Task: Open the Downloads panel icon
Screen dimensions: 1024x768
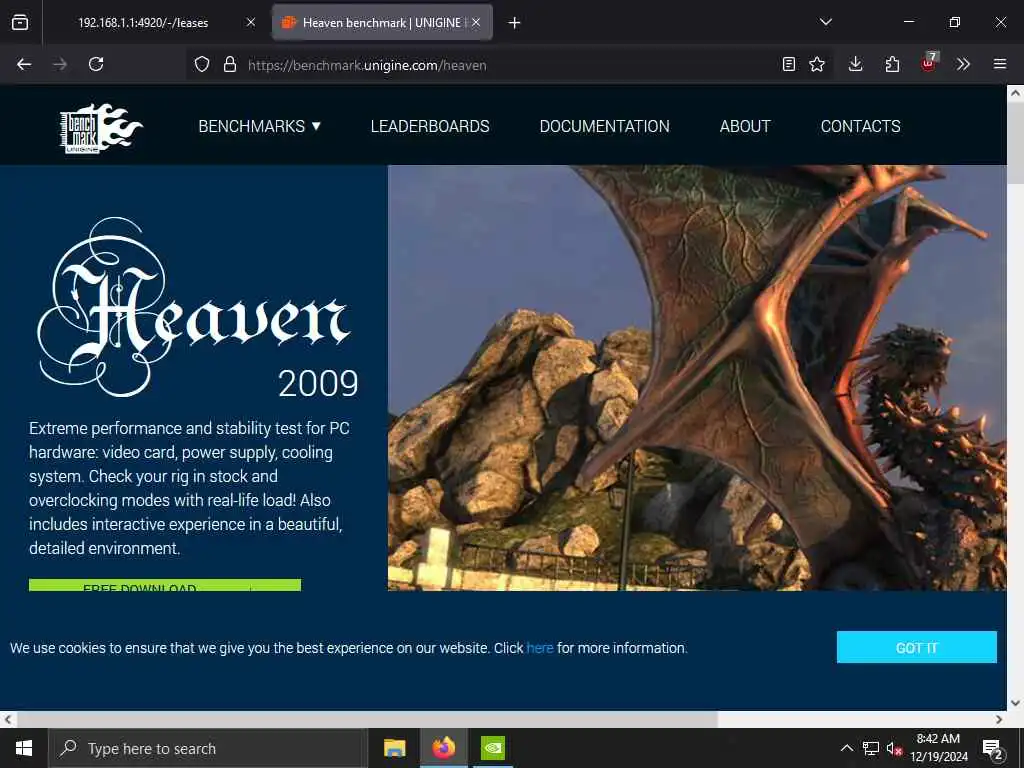Action: (856, 64)
